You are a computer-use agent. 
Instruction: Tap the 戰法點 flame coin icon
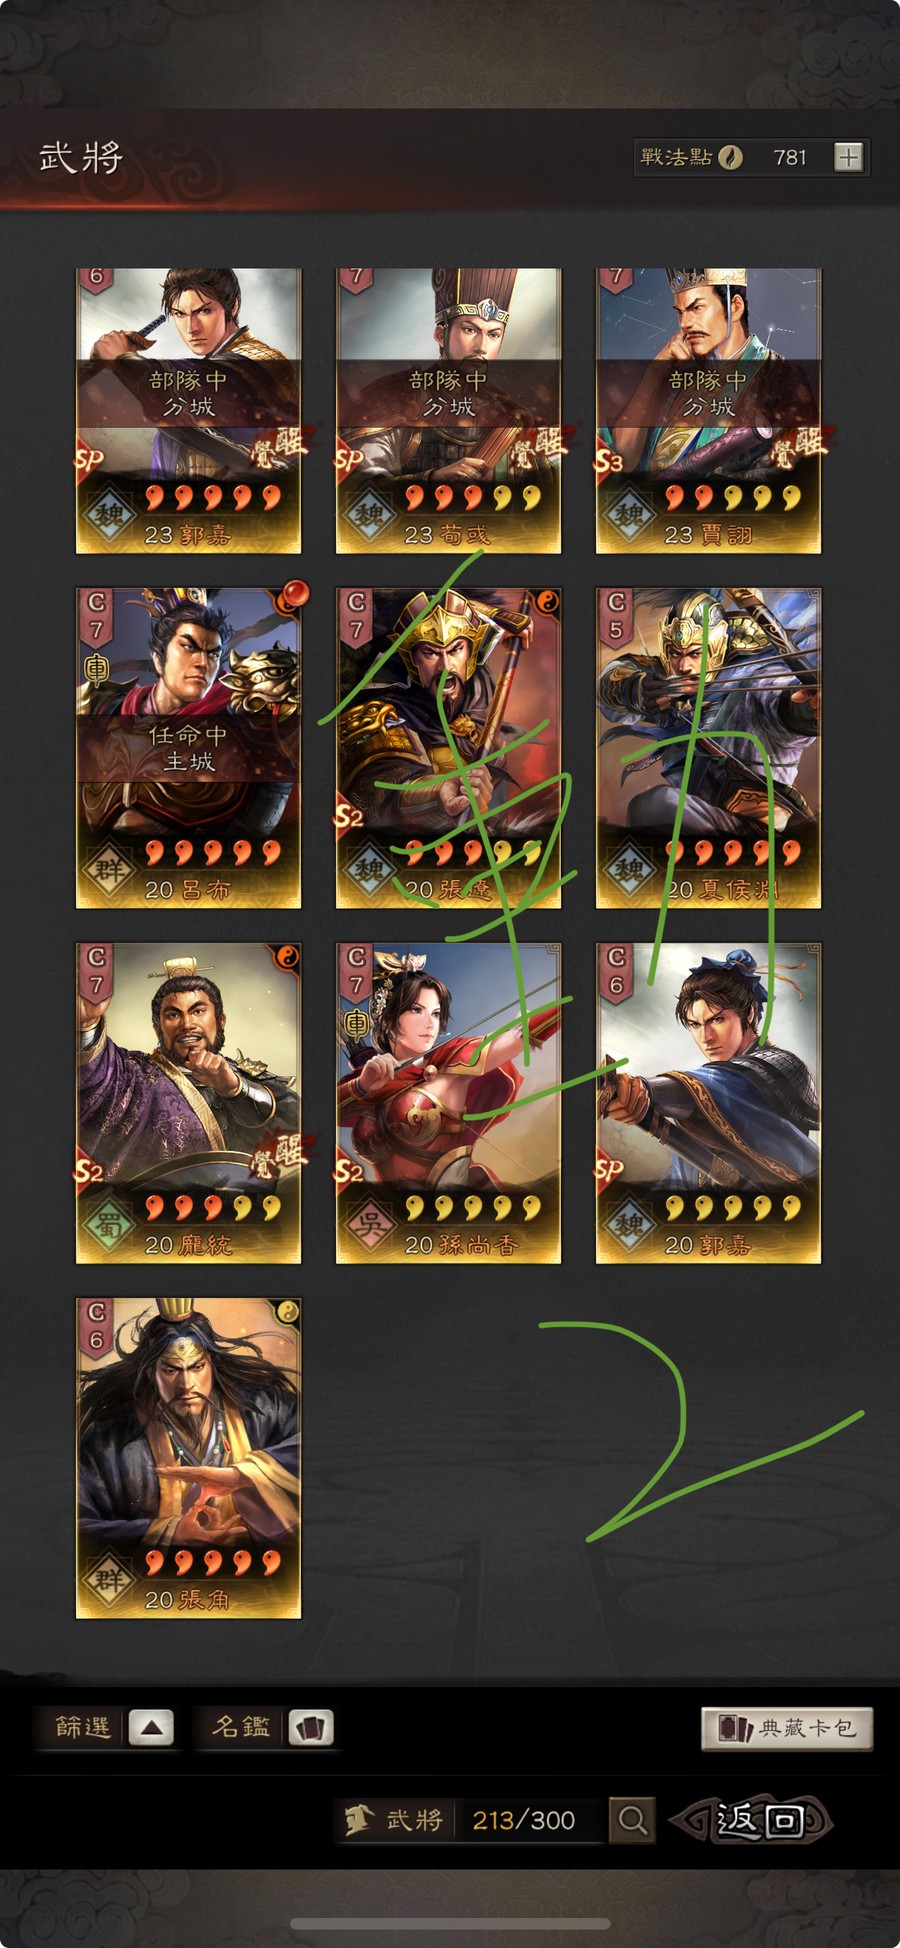[731, 157]
